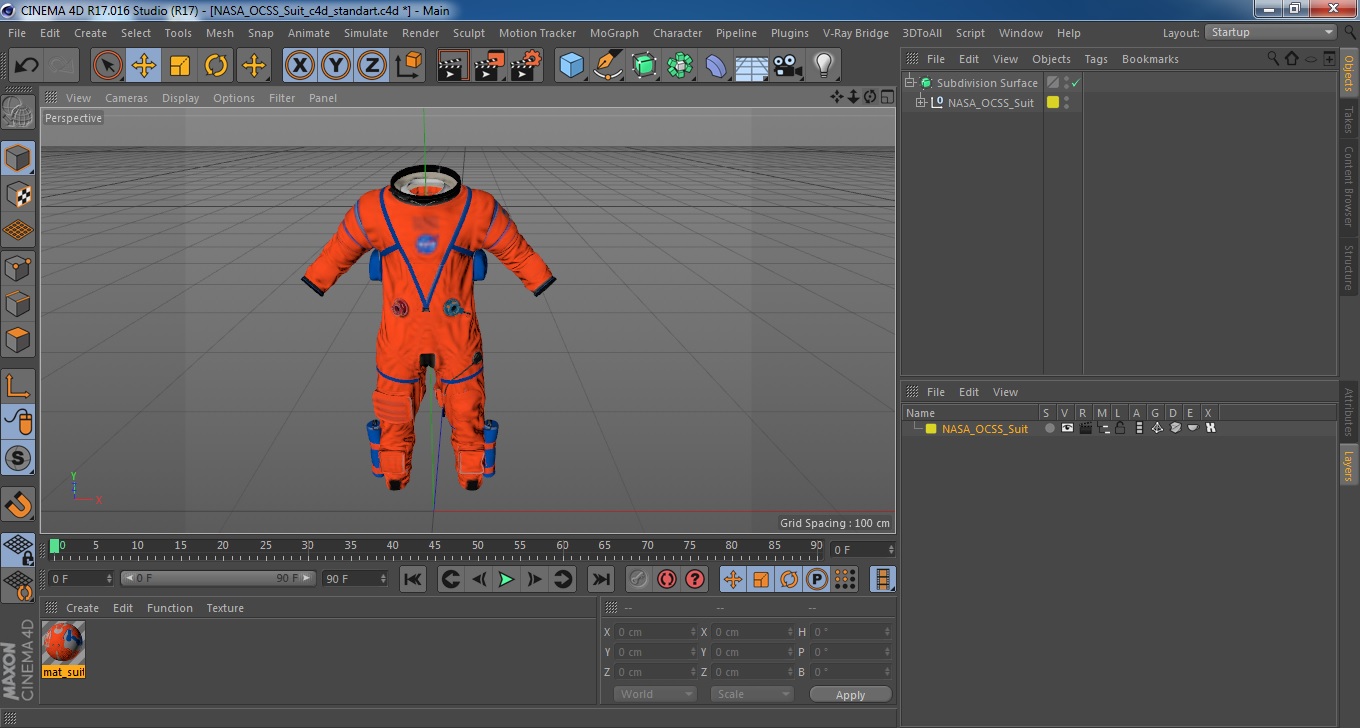The width and height of the screenshot is (1360, 728).
Task: Select the Scale tool
Action: (x=180, y=66)
